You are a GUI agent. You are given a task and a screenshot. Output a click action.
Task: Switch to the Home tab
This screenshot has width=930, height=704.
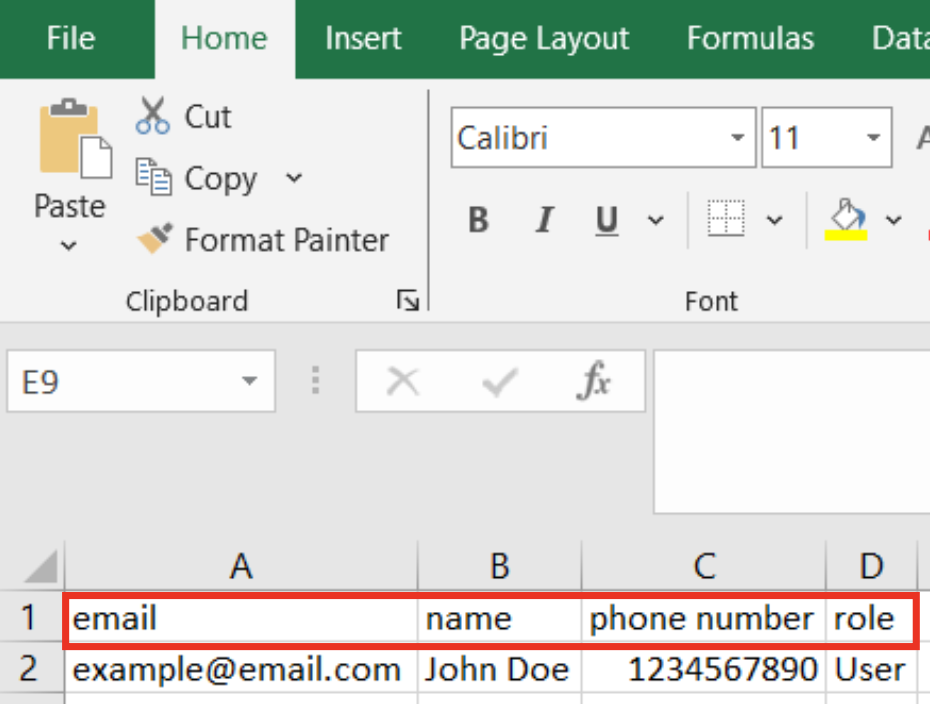[224, 39]
